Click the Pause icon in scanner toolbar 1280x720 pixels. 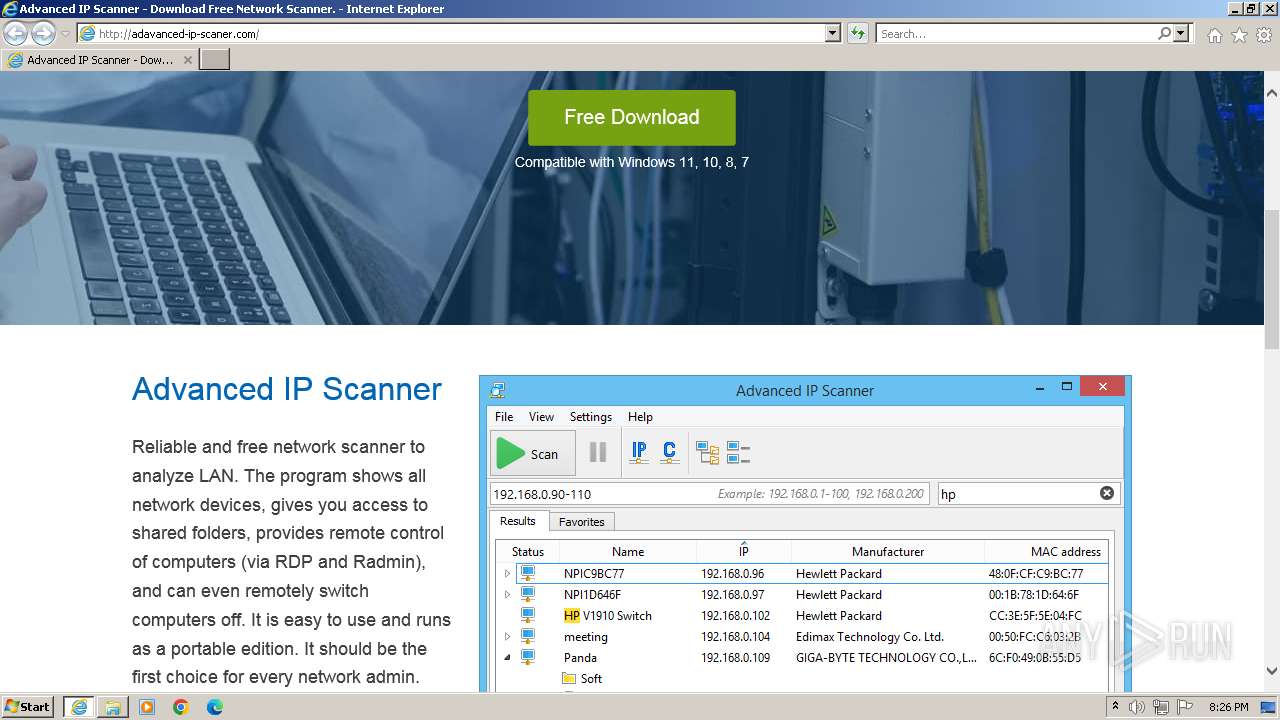[598, 453]
